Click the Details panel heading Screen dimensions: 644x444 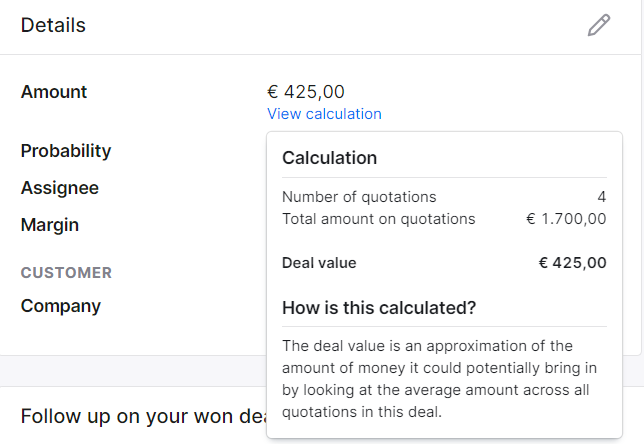(x=53, y=25)
